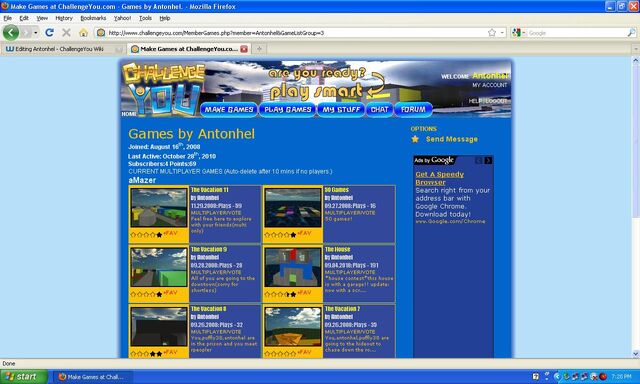The width and height of the screenshot is (640, 384).
Task: Open the Bookmarks menu
Action: 93,18
